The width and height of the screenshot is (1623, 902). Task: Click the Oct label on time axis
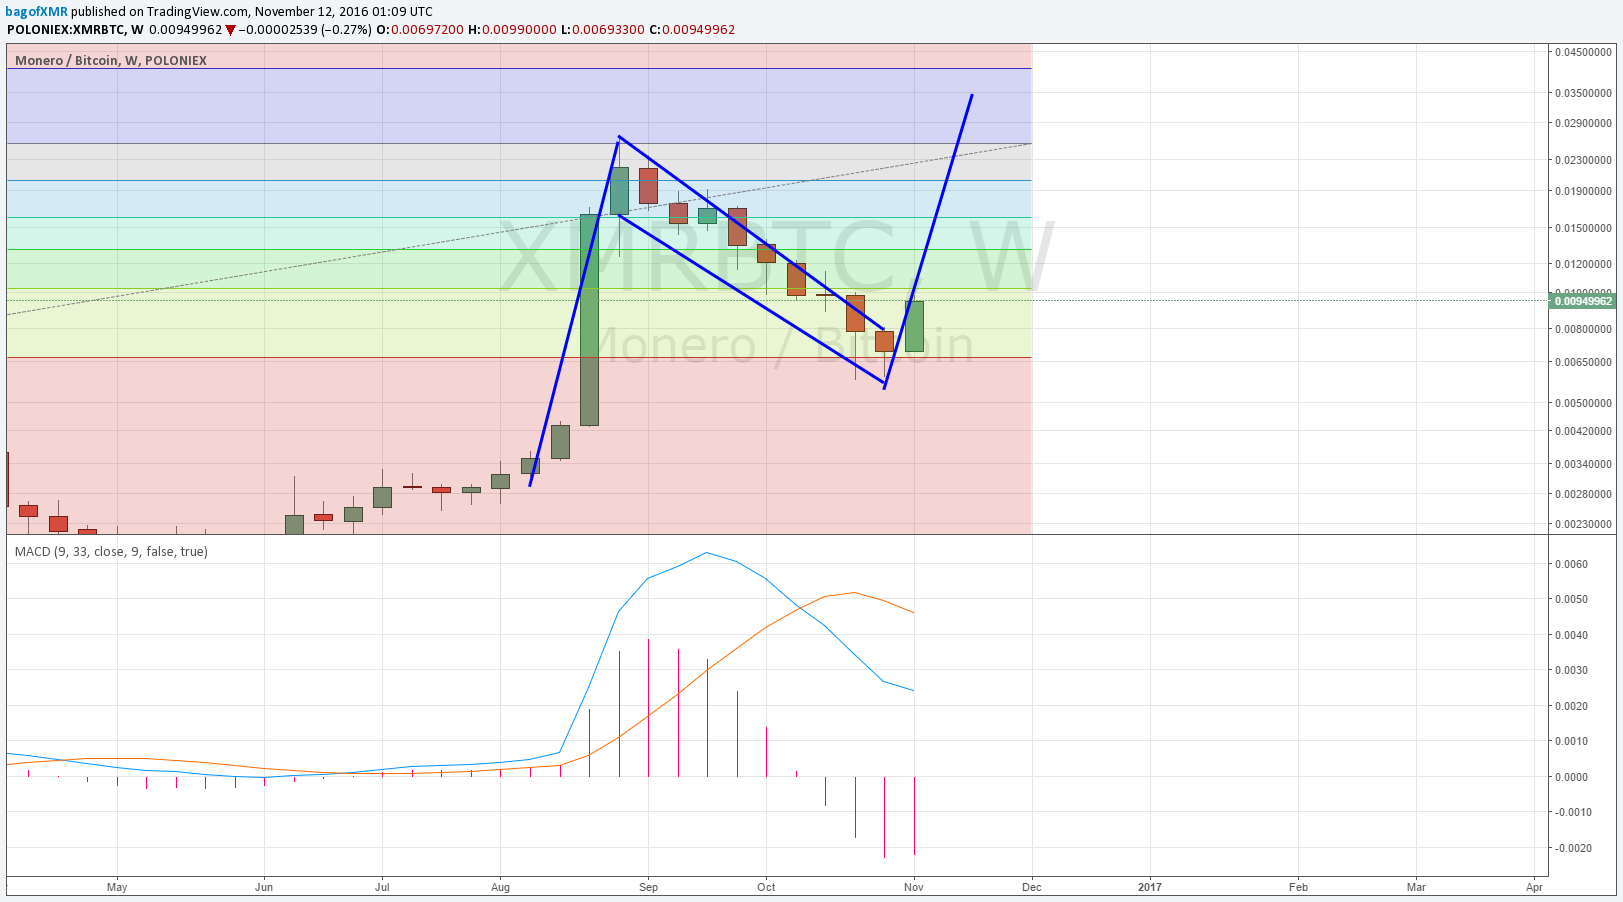[766, 887]
